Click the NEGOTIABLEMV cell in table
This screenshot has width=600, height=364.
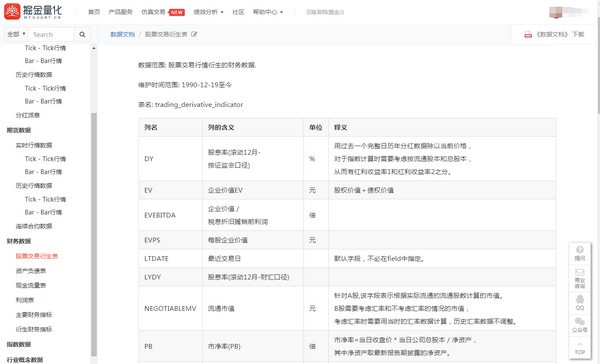(170, 309)
